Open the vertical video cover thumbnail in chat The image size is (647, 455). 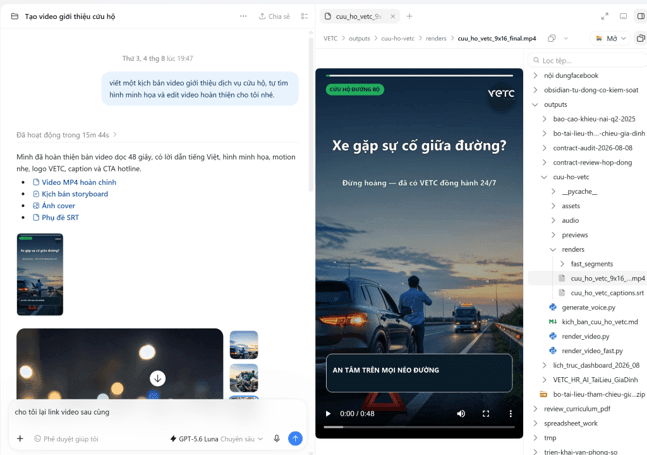click(40, 274)
